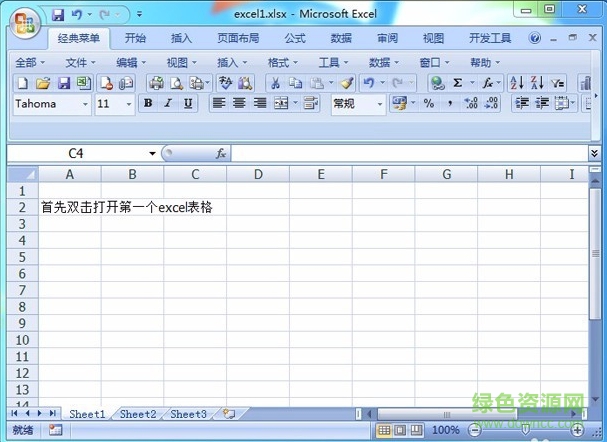Open the Customize Quick Access Toolbar dropdown
Image resolution: width=607 pixels, height=442 pixels.
139,15
